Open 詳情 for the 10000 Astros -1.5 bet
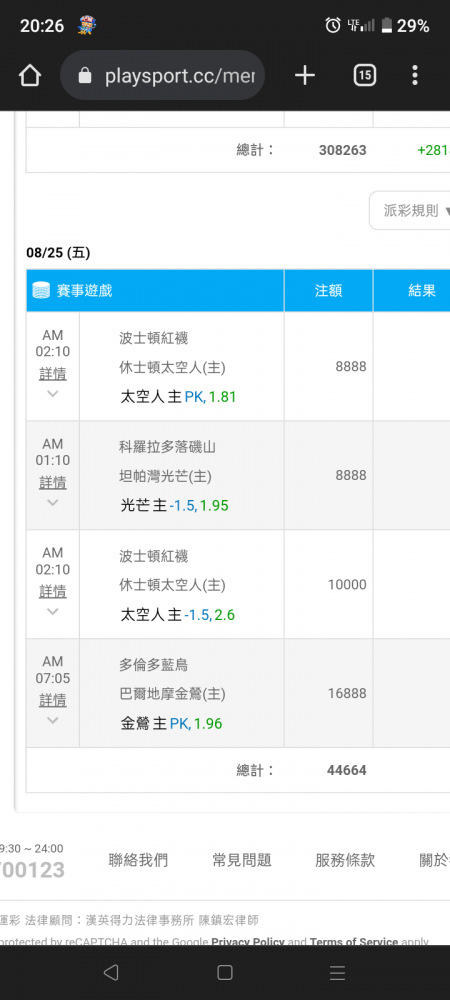450x1000 pixels. (x=53, y=592)
